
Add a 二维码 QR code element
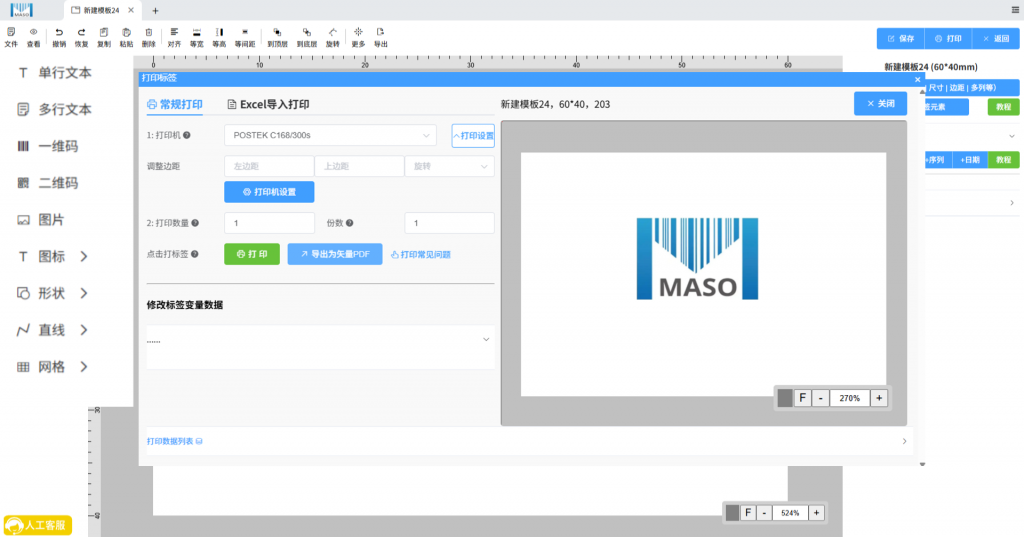pos(48,183)
